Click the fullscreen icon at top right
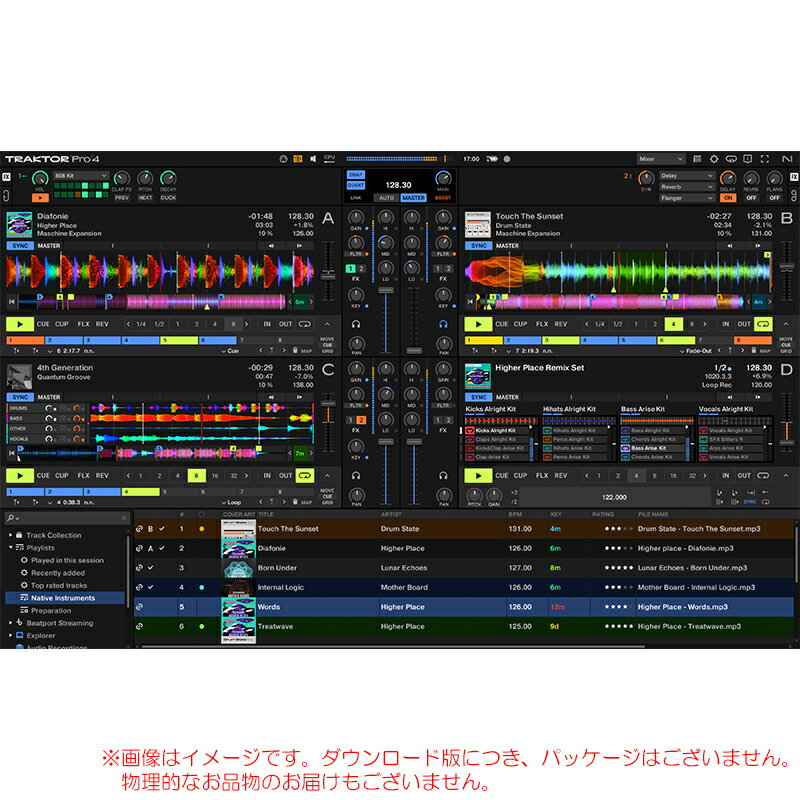This screenshot has width=800, height=800. click(764, 158)
